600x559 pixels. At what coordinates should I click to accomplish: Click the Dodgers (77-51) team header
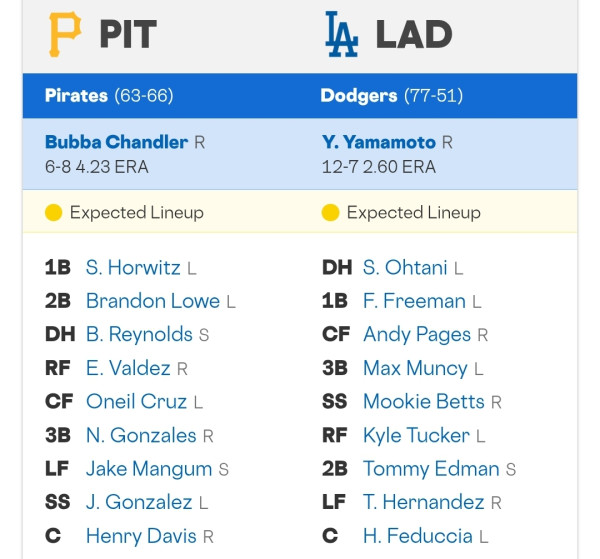pyautogui.click(x=392, y=96)
